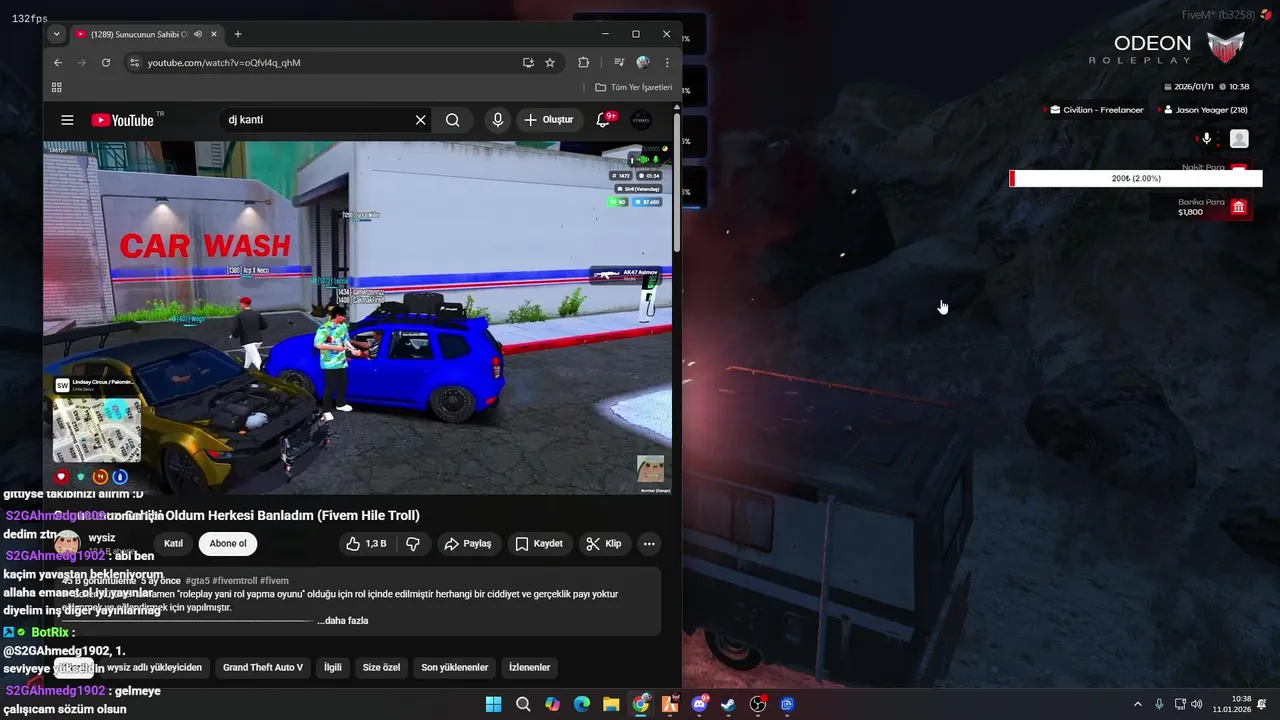Open Microsoft Edge from taskbar

pos(582,704)
